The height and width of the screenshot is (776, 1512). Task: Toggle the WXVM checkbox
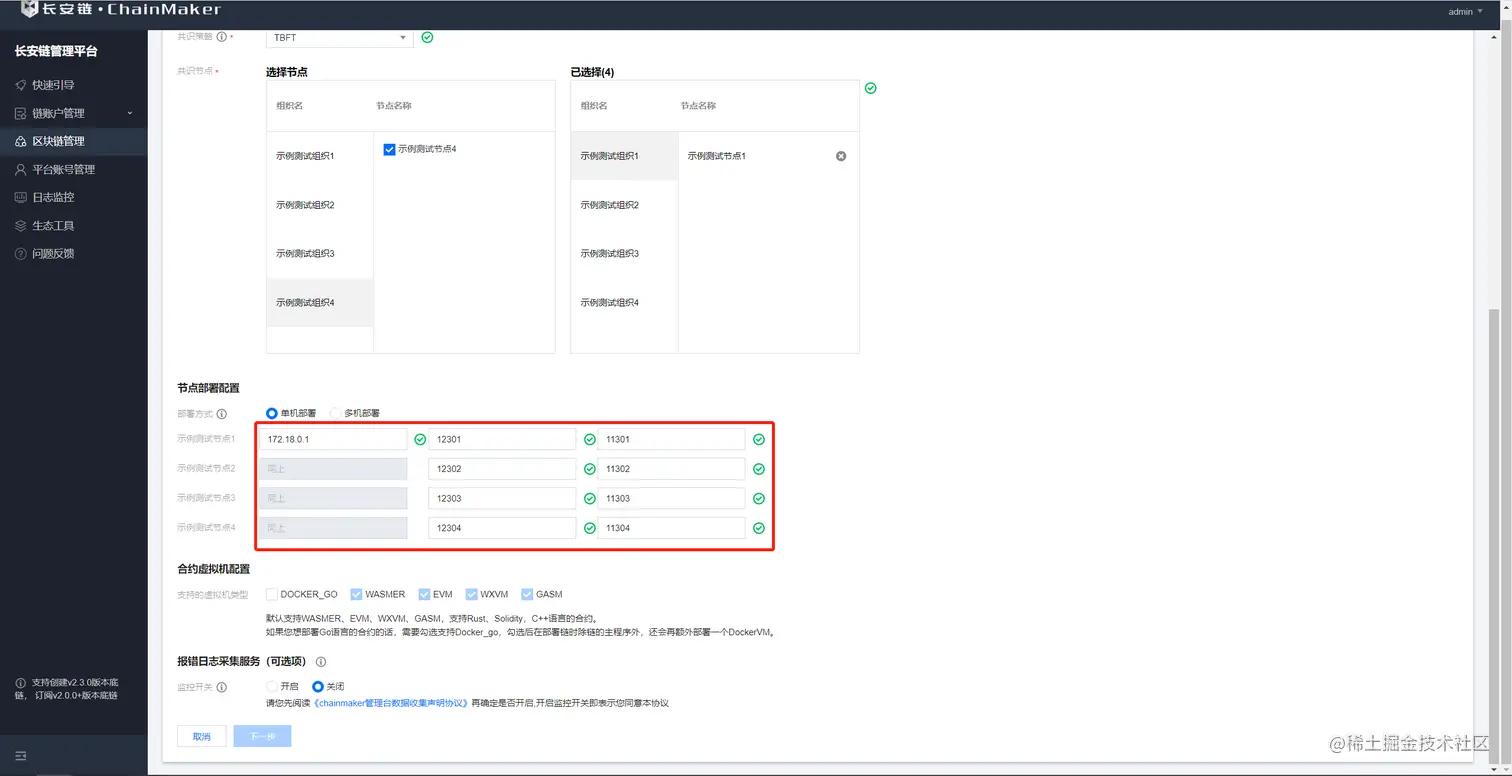(x=472, y=594)
